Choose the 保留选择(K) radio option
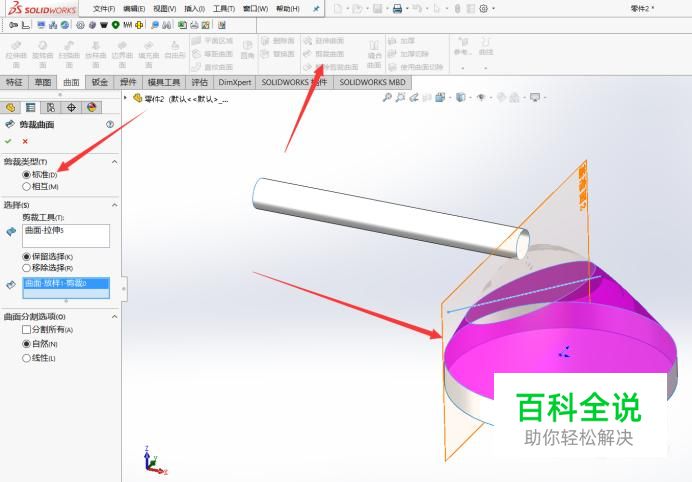Viewport: 692px width, 482px height. pos(26,256)
